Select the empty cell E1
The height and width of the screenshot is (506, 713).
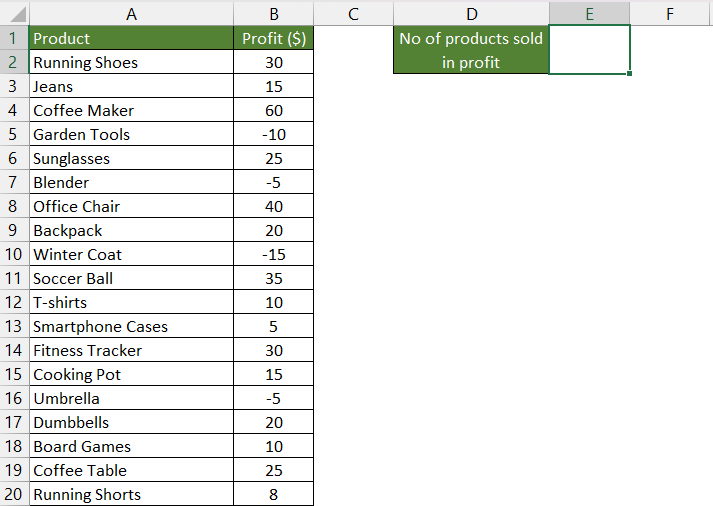589,50
